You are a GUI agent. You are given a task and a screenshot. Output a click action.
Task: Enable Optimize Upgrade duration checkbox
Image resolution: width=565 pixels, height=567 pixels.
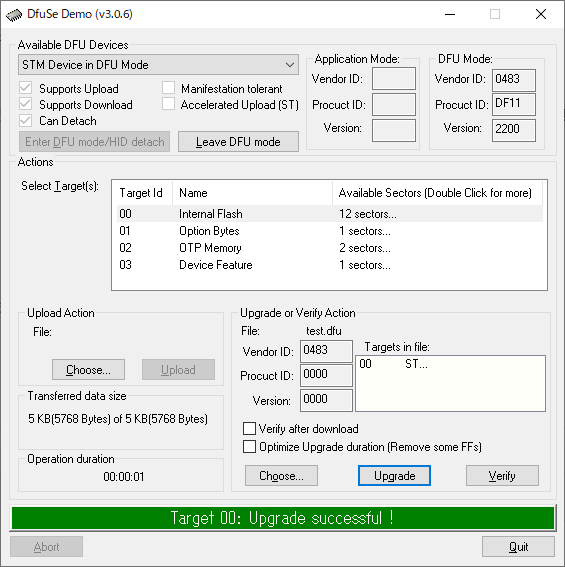[x=250, y=447]
